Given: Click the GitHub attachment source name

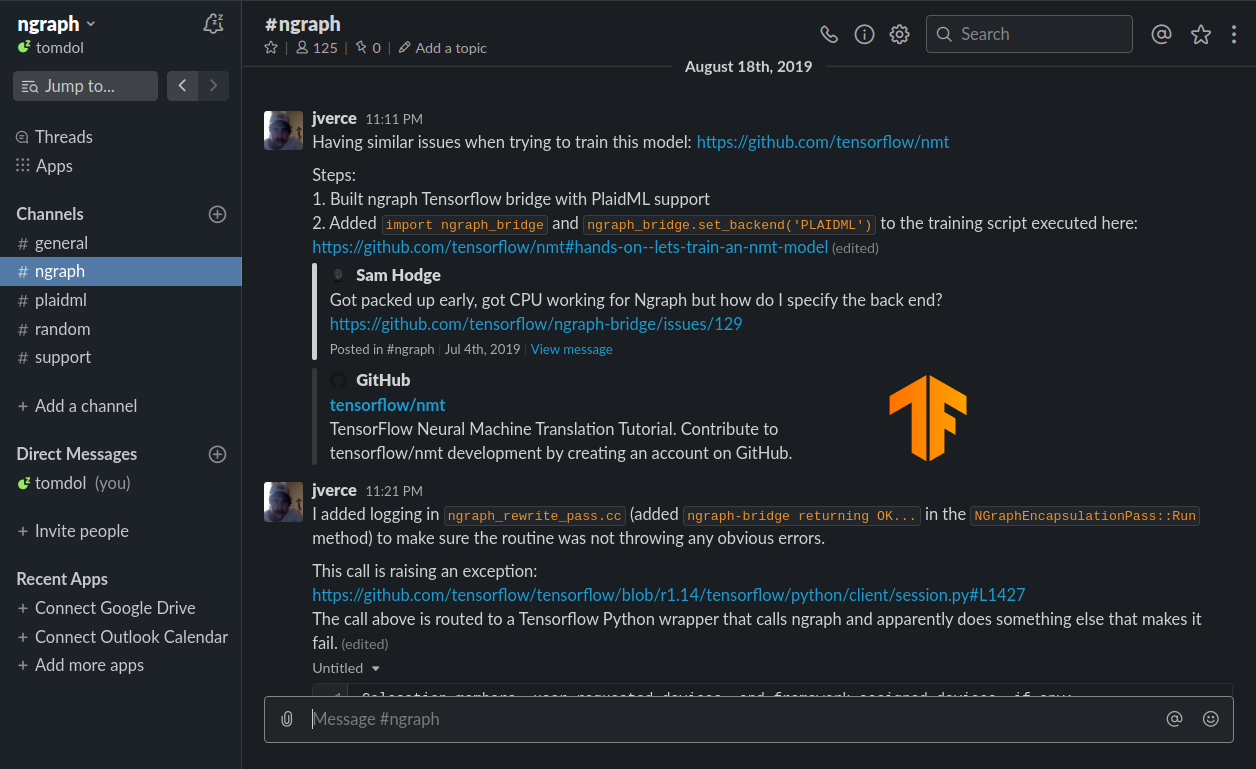Looking at the screenshot, I should click(383, 380).
